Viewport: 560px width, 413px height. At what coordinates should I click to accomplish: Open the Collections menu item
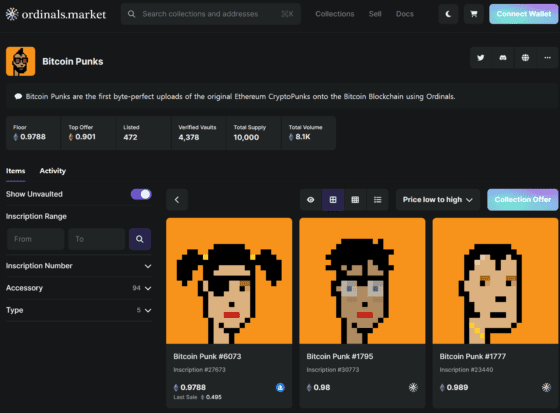pyautogui.click(x=335, y=14)
